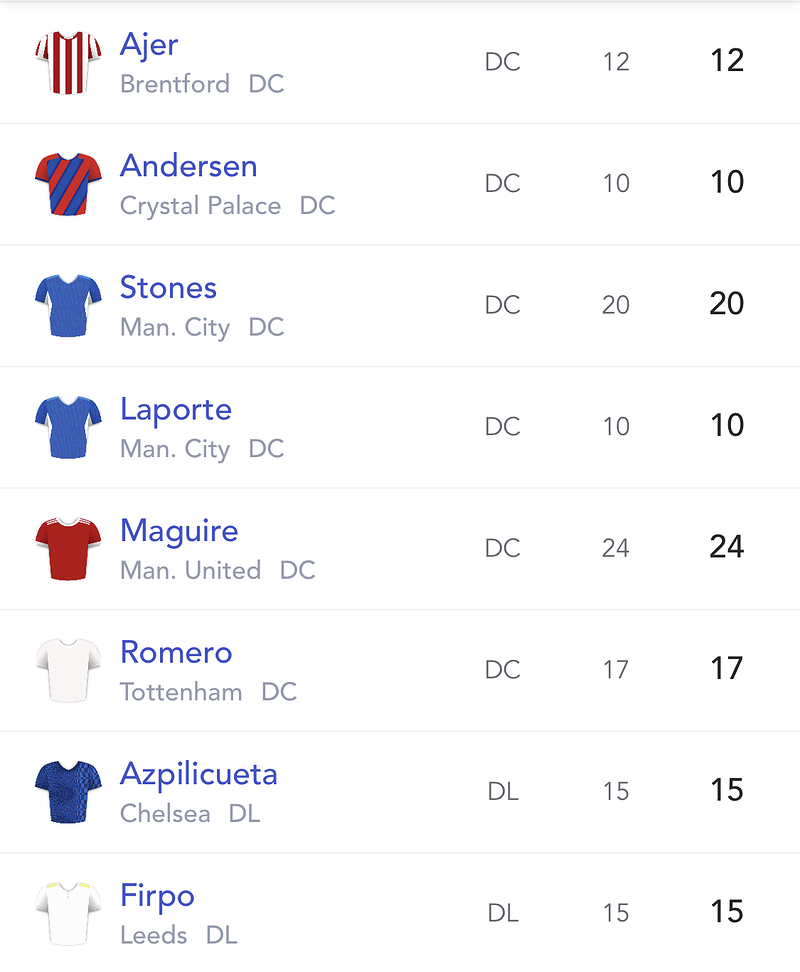
Task: Open player Ajer's profile link
Action: pos(149,45)
